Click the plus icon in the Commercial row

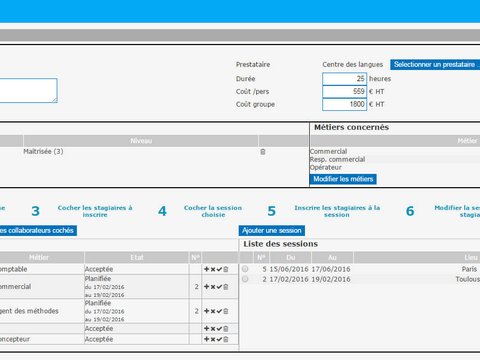point(207,287)
